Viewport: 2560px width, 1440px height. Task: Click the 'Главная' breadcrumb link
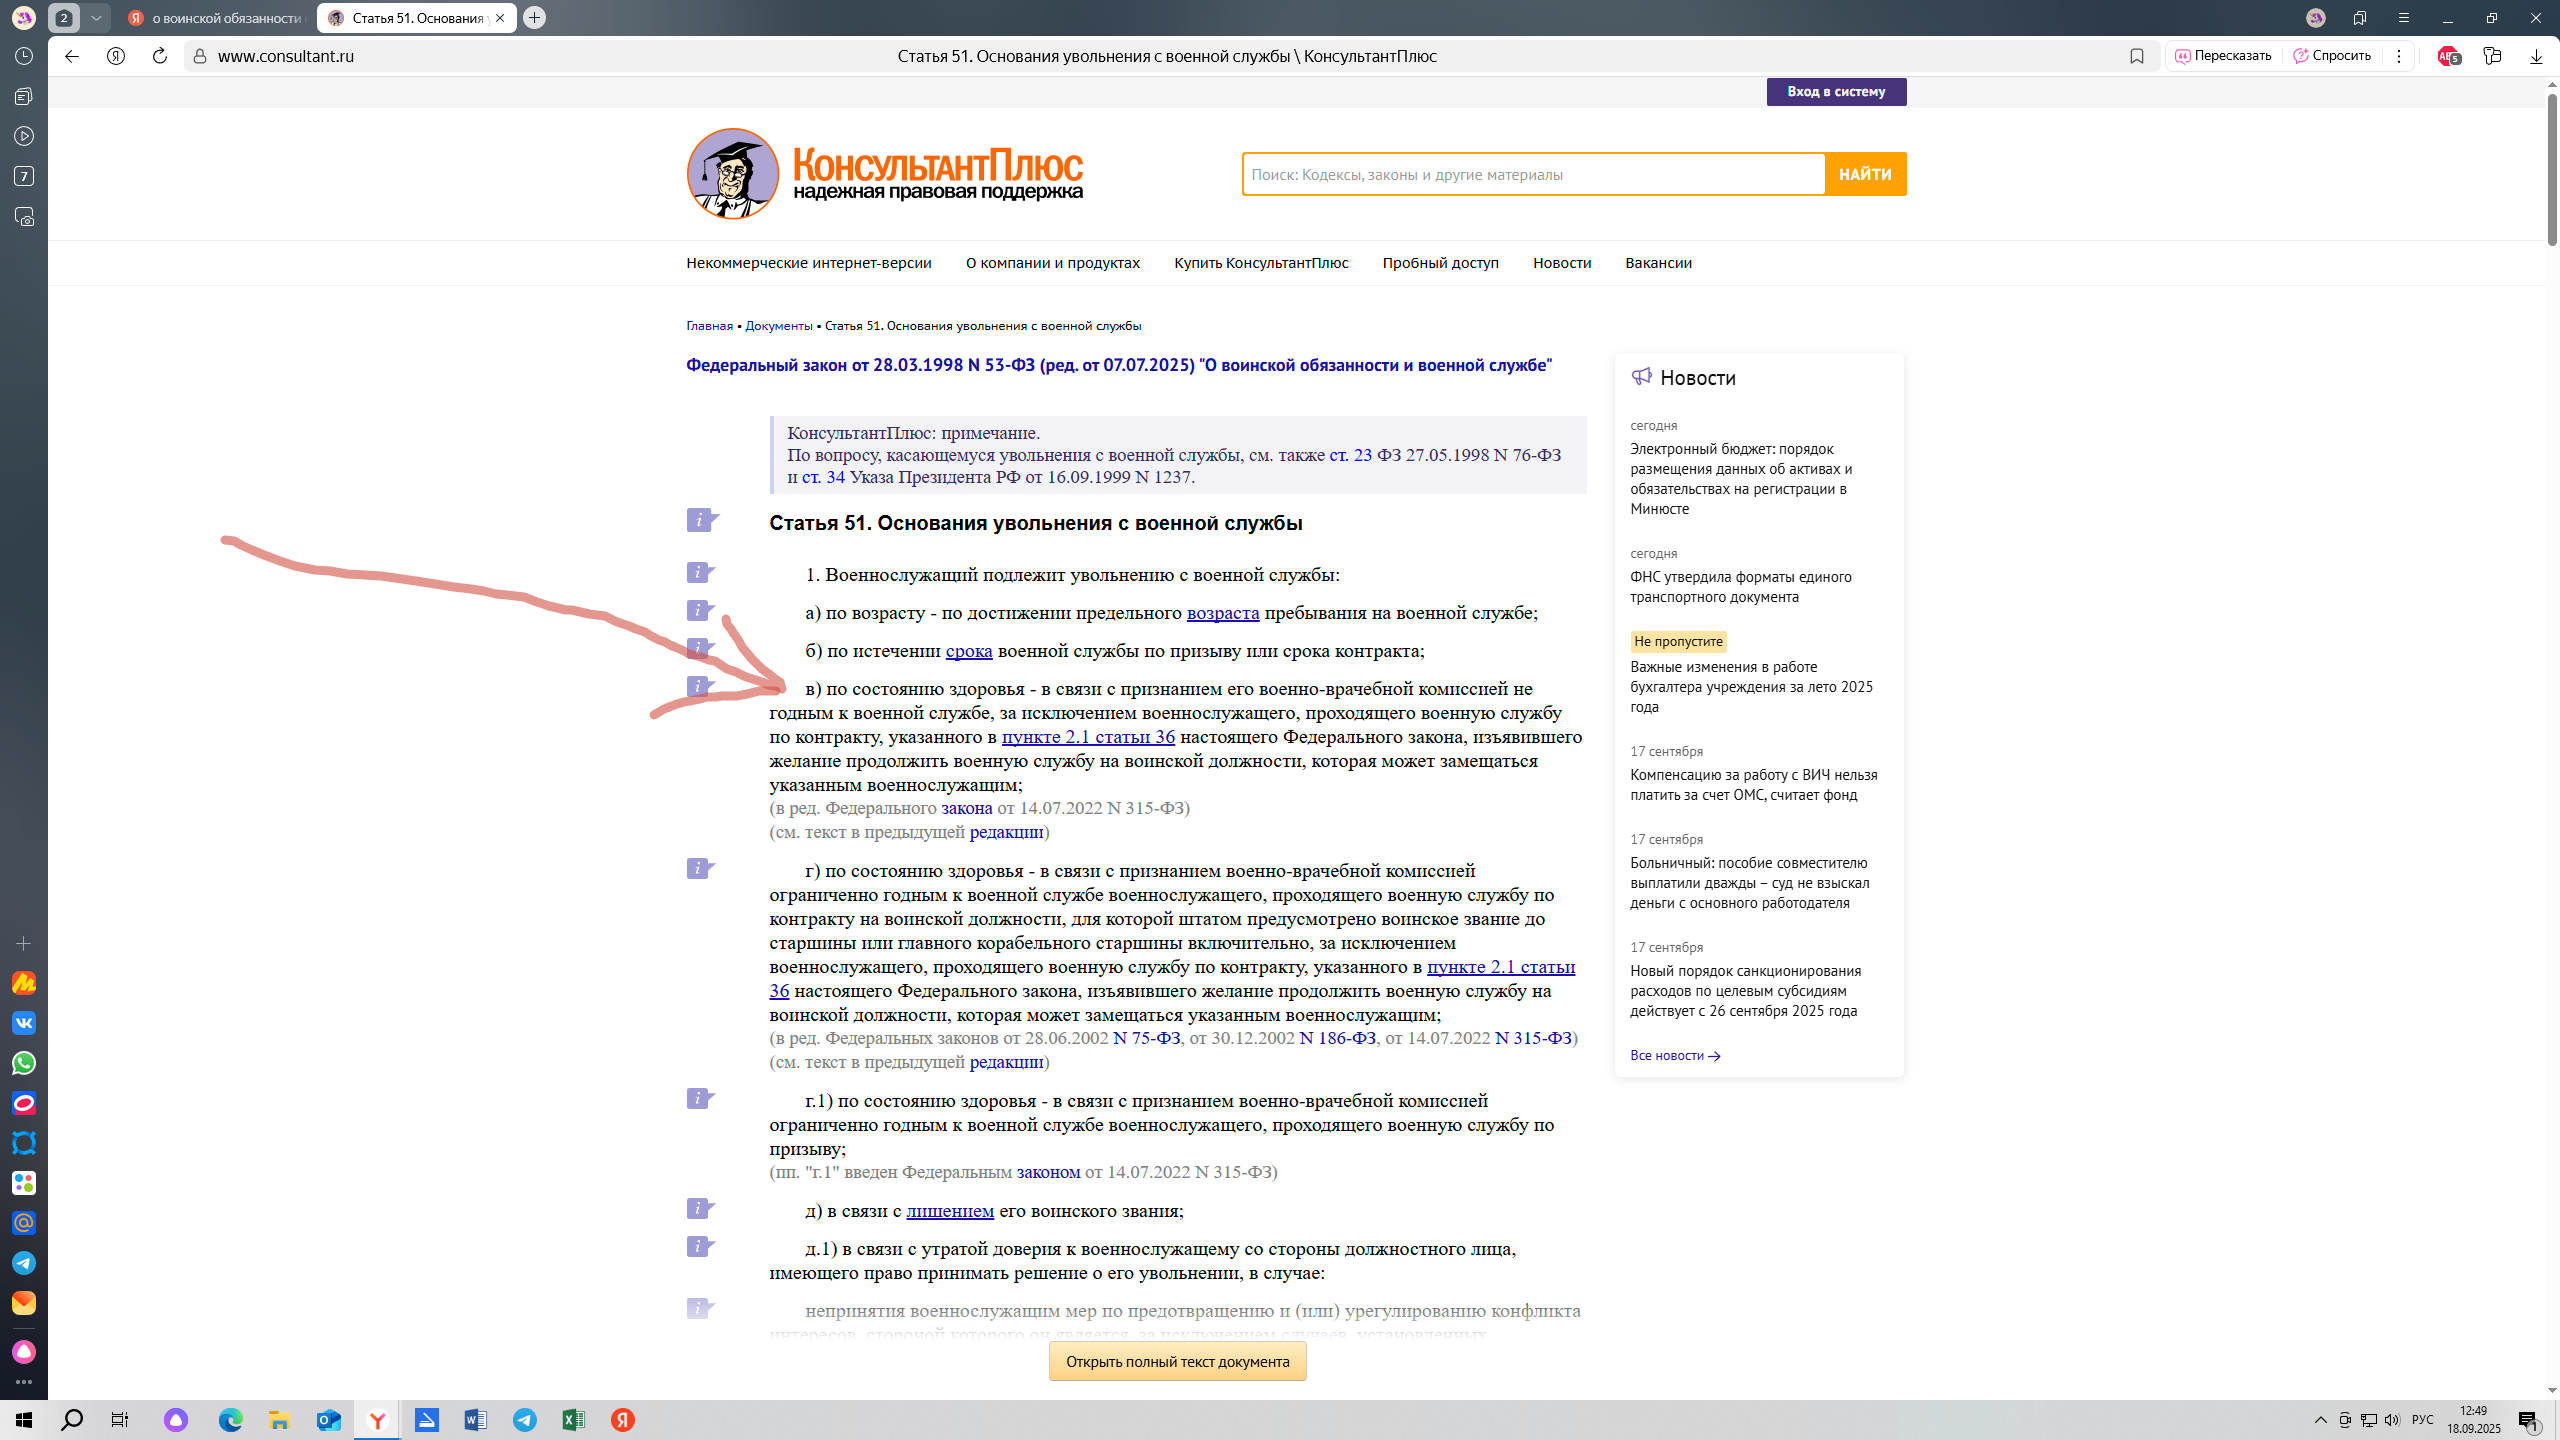click(x=709, y=326)
